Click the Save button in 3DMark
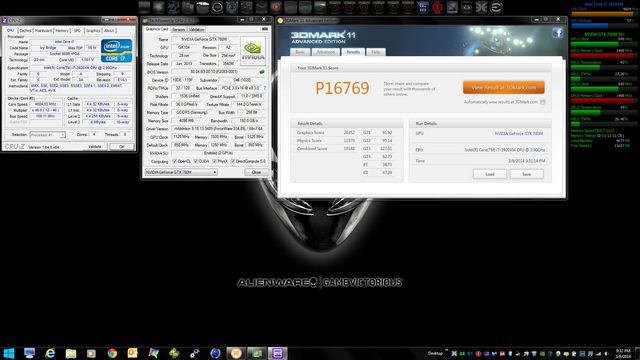 (x=527, y=174)
